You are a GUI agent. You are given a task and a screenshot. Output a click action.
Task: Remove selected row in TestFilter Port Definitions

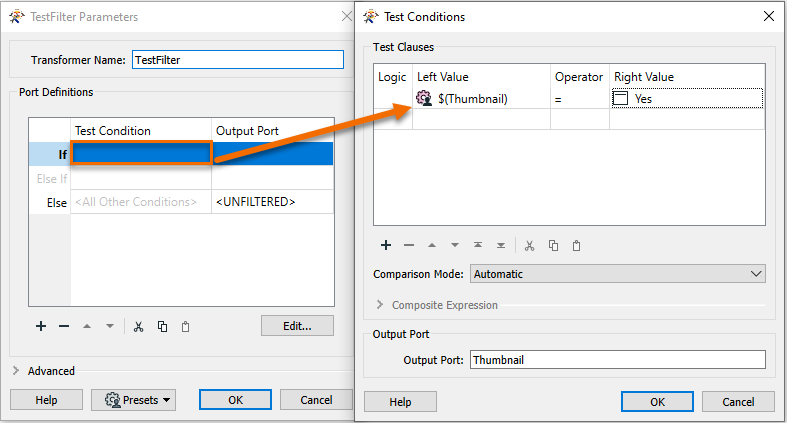click(x=64, y=327)
